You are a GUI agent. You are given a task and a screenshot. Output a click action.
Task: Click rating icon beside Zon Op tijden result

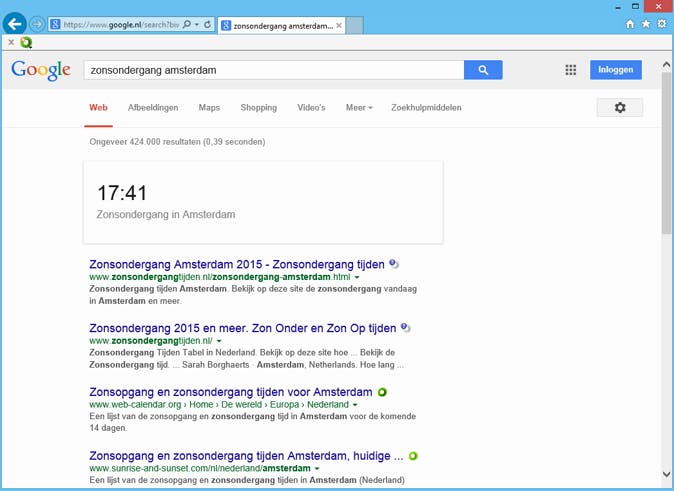tap(405, 328)
